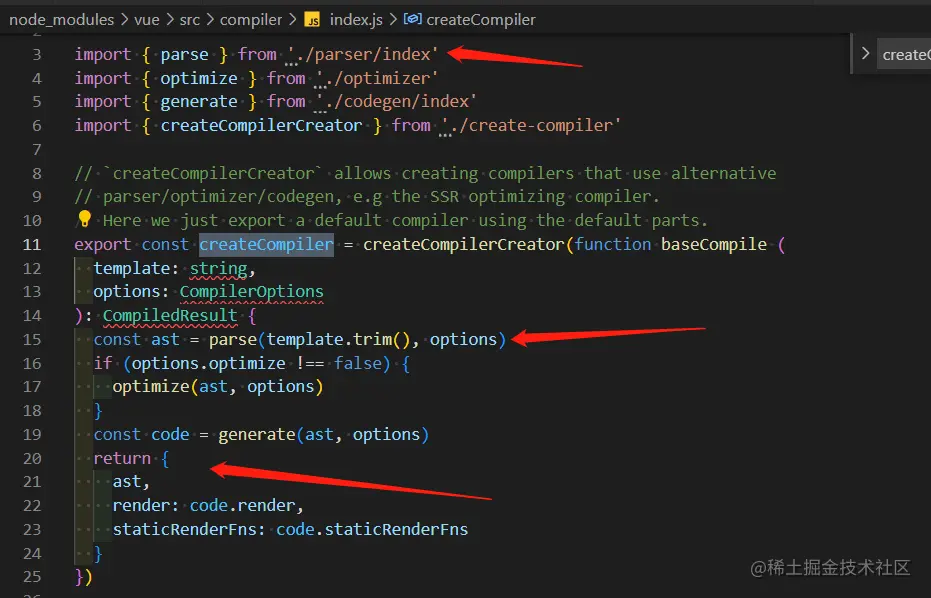
Task: Click the JS file icon in breadcrumb
Action: (x=312, y=20)
